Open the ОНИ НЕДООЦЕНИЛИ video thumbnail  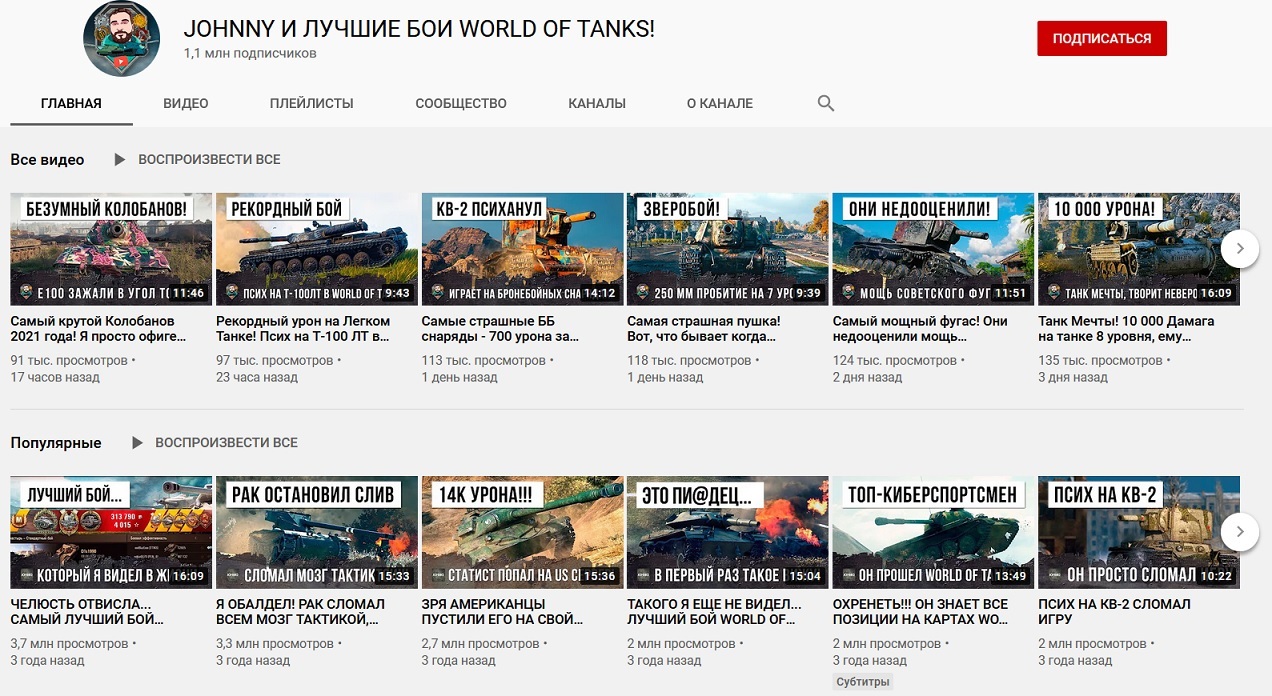click(x=934, y=249)
